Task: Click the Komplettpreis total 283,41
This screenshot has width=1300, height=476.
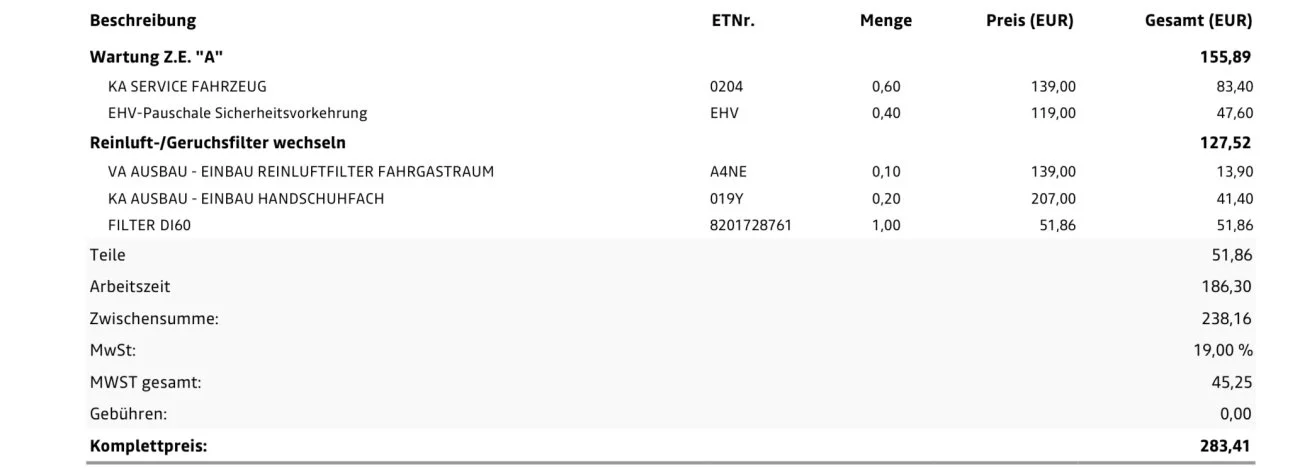Action: pyautogui.click(x=1226, y=446)
